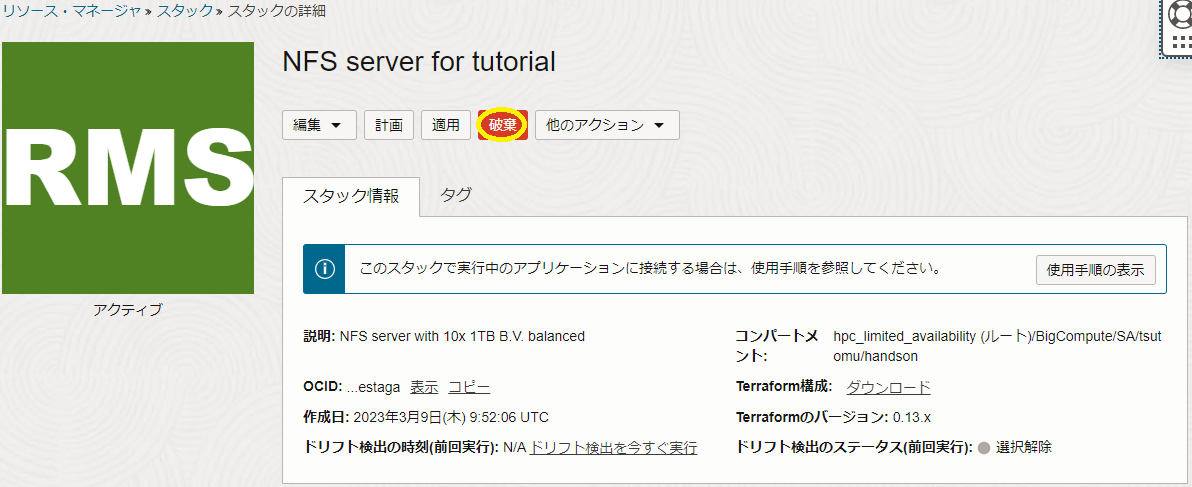
Task: Click the green RMS stack icon
Action: (128, 168)
